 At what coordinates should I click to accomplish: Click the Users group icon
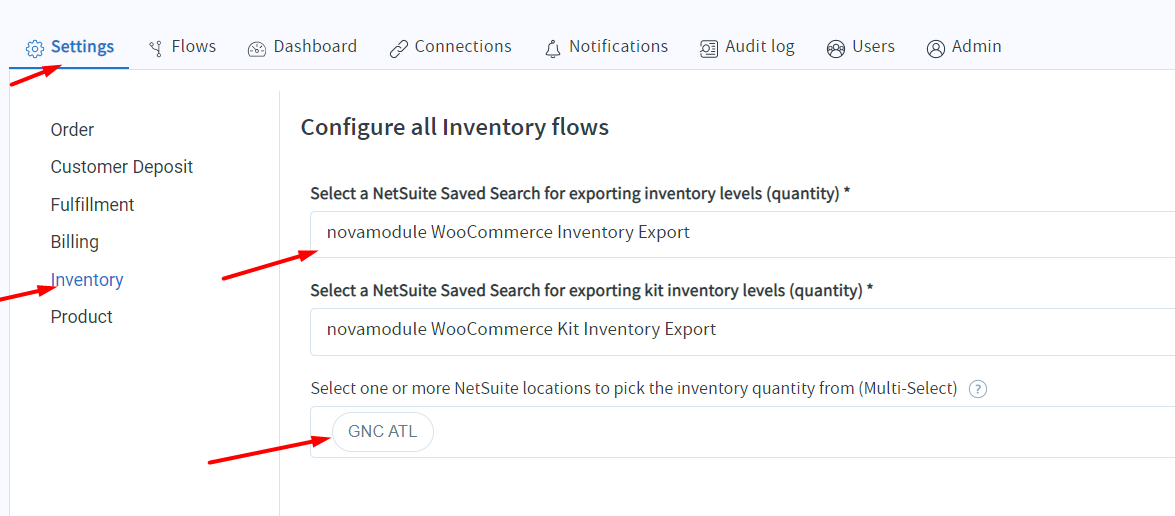pyautogui.click(x=836, y=48)
